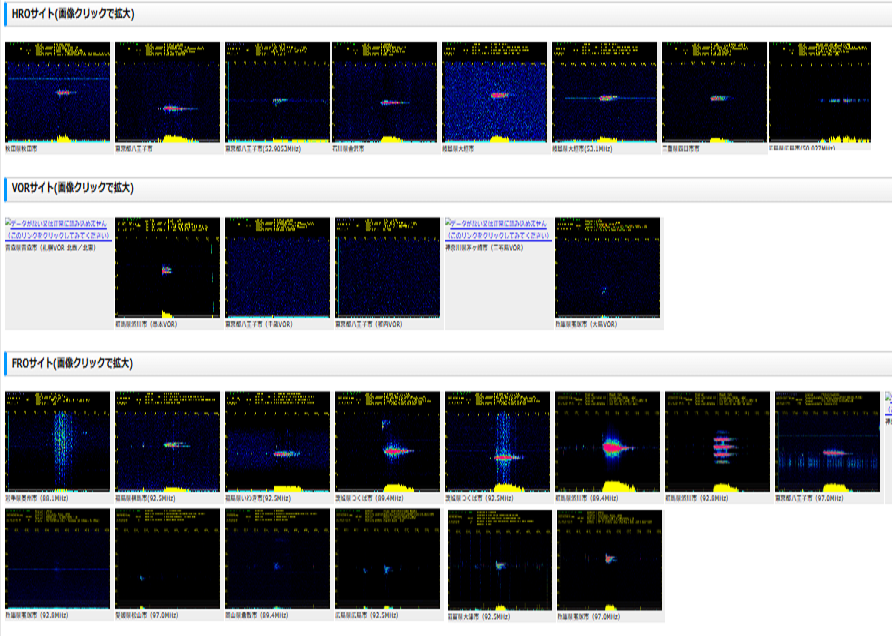The width and height of the screenshot is (892, 636).
Task: Enlarge the Kurashiki (岡山県) 89.4MHz thumbnail
Action: (277, 558)
